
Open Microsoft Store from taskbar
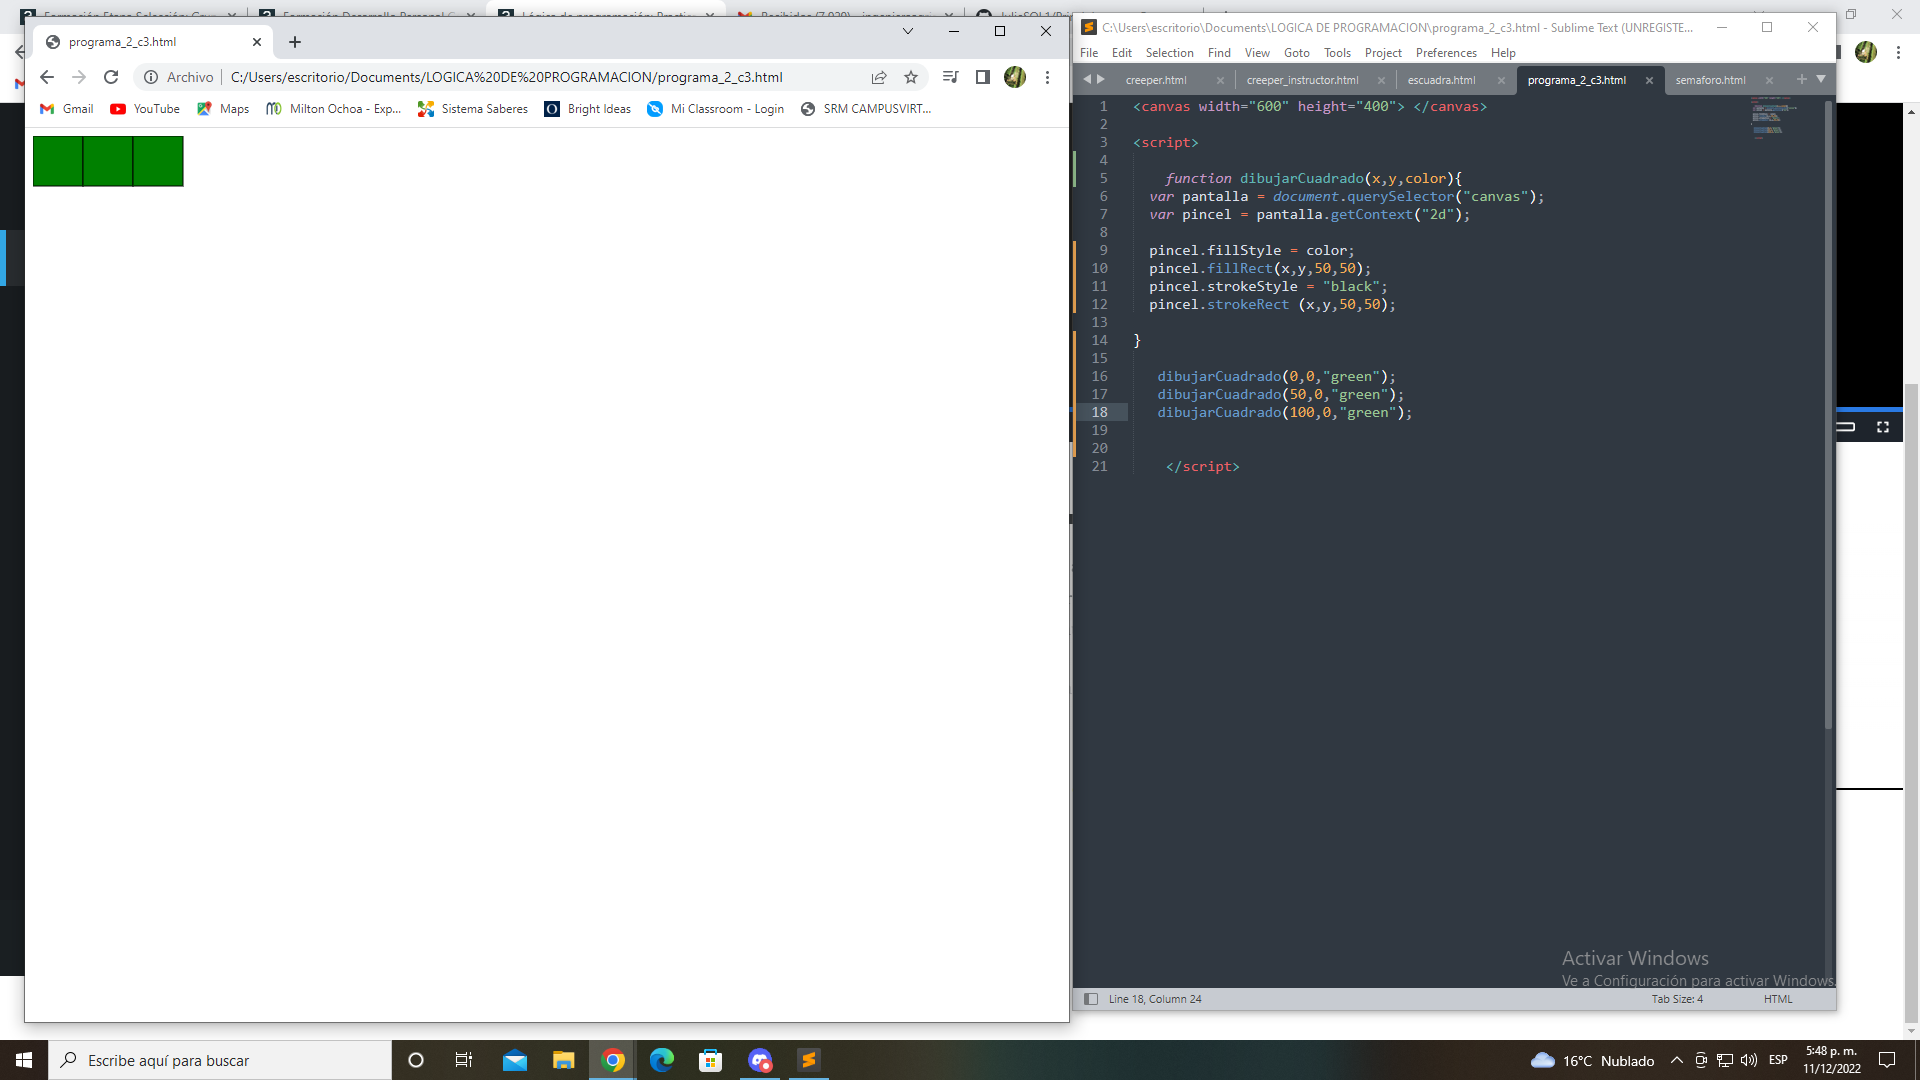point(711,1060)
